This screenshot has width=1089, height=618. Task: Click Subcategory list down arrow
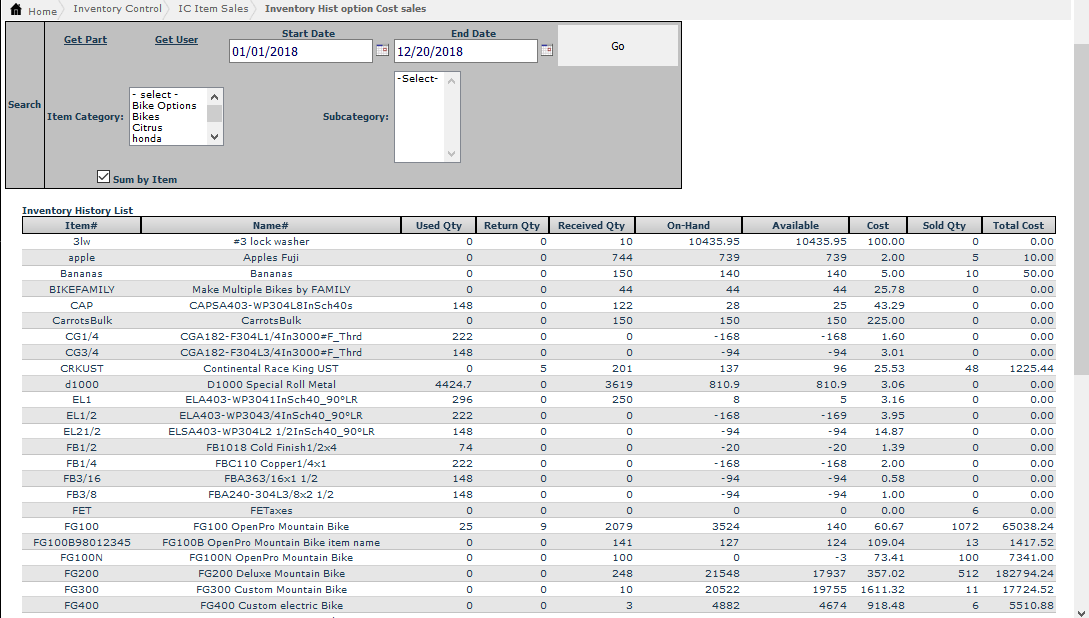[x=451, y=154]
